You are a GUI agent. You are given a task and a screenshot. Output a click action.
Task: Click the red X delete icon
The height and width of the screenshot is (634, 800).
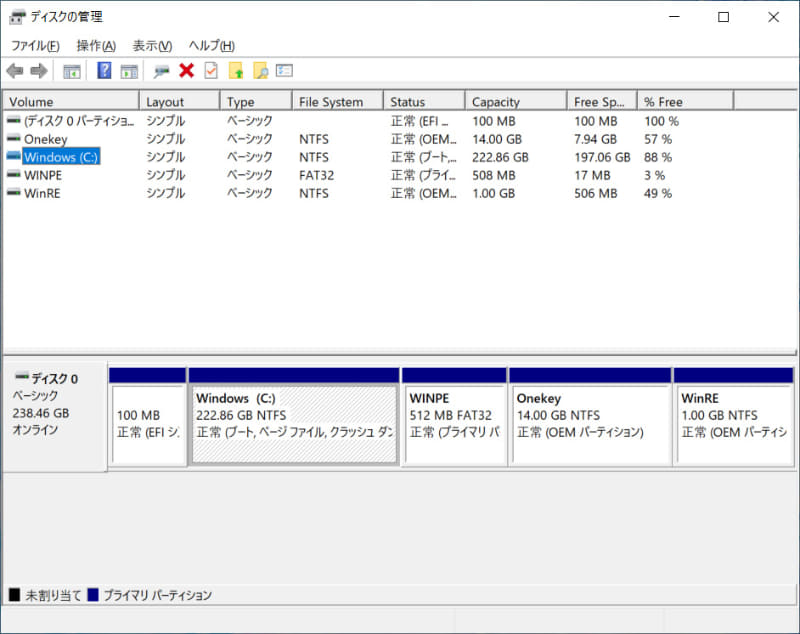tap(187, 70)
